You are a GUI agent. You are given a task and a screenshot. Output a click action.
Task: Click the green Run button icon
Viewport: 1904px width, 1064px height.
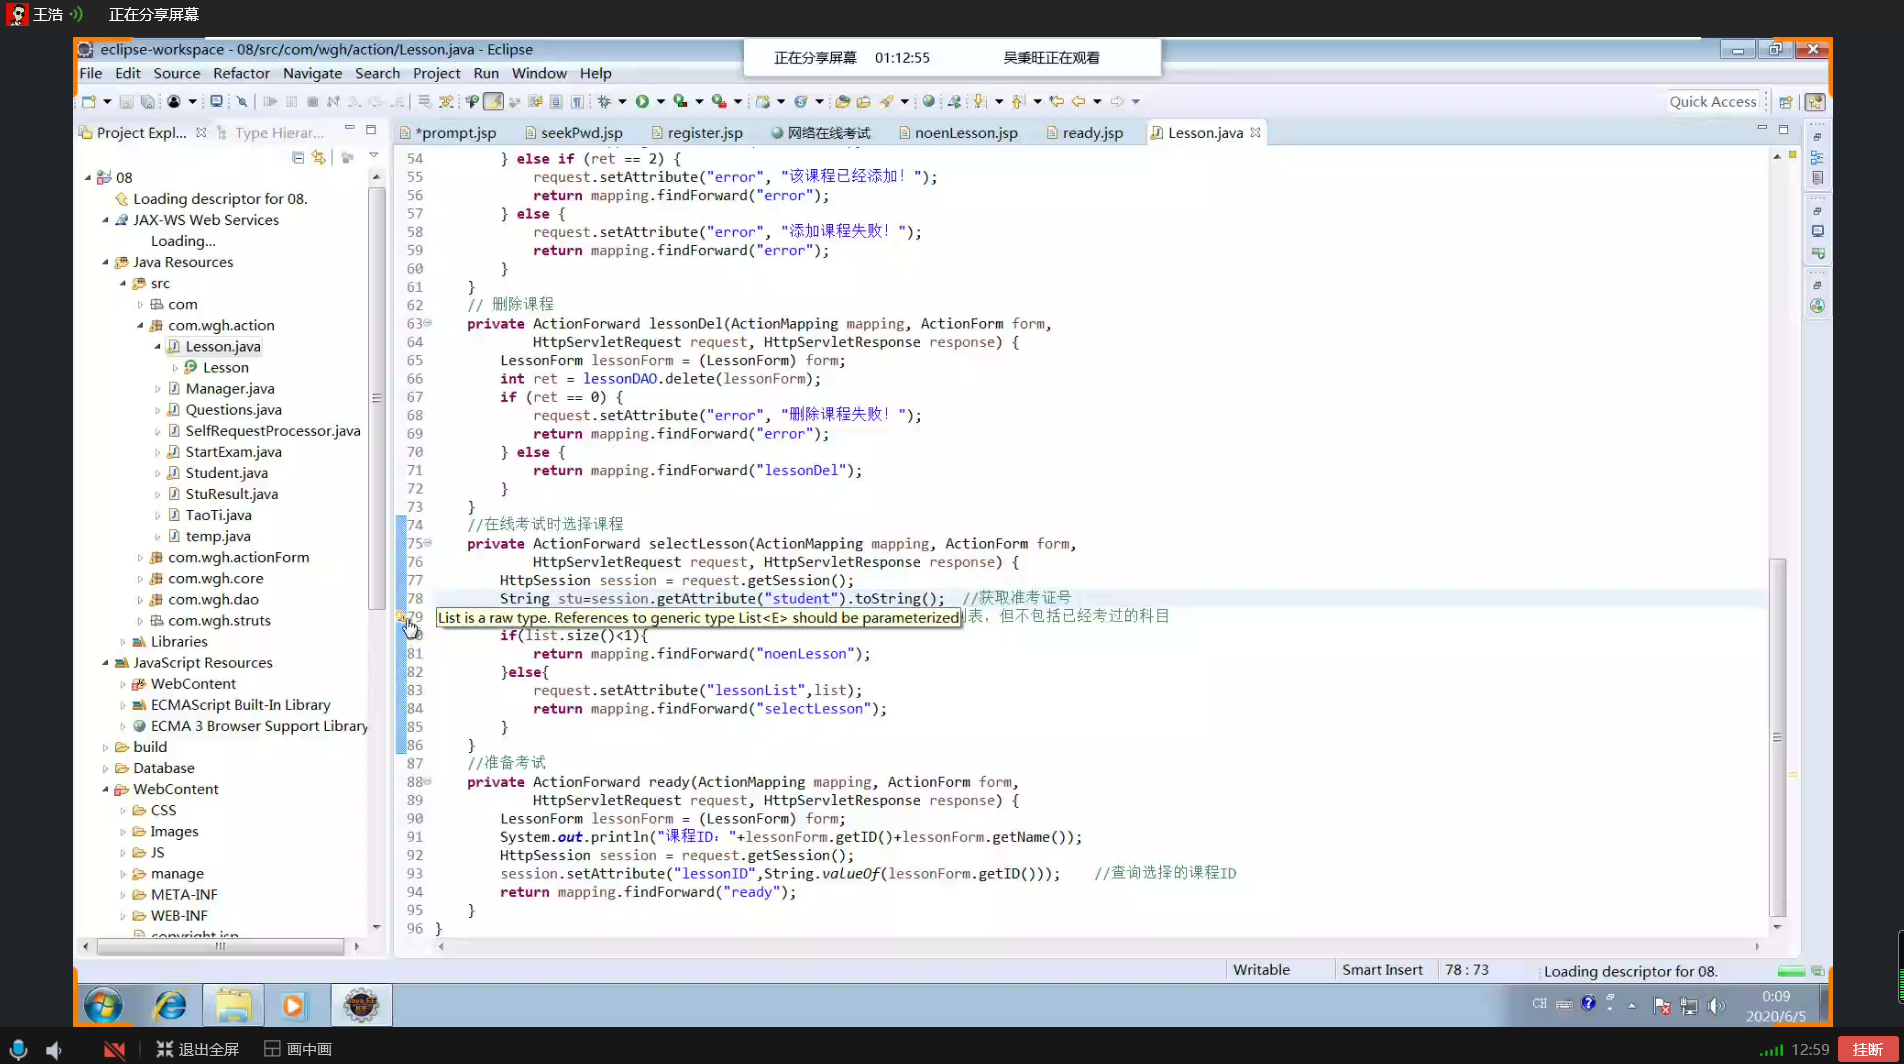coord(642,101)
